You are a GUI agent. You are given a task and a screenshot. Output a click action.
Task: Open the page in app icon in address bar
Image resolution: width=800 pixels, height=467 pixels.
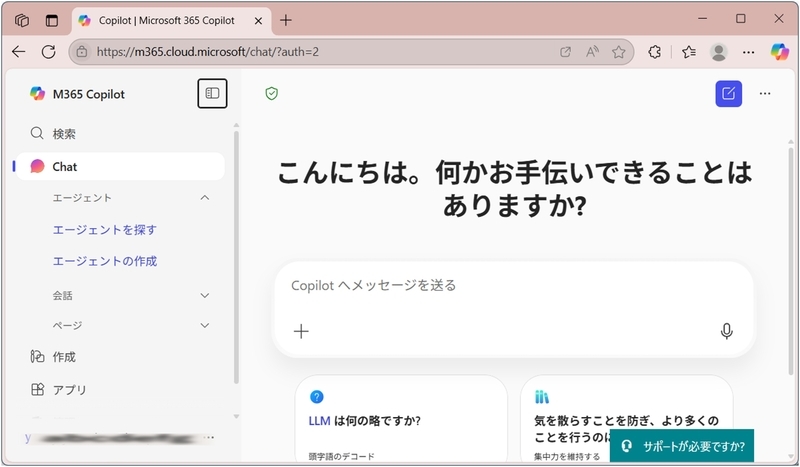[x=565, y=52]
